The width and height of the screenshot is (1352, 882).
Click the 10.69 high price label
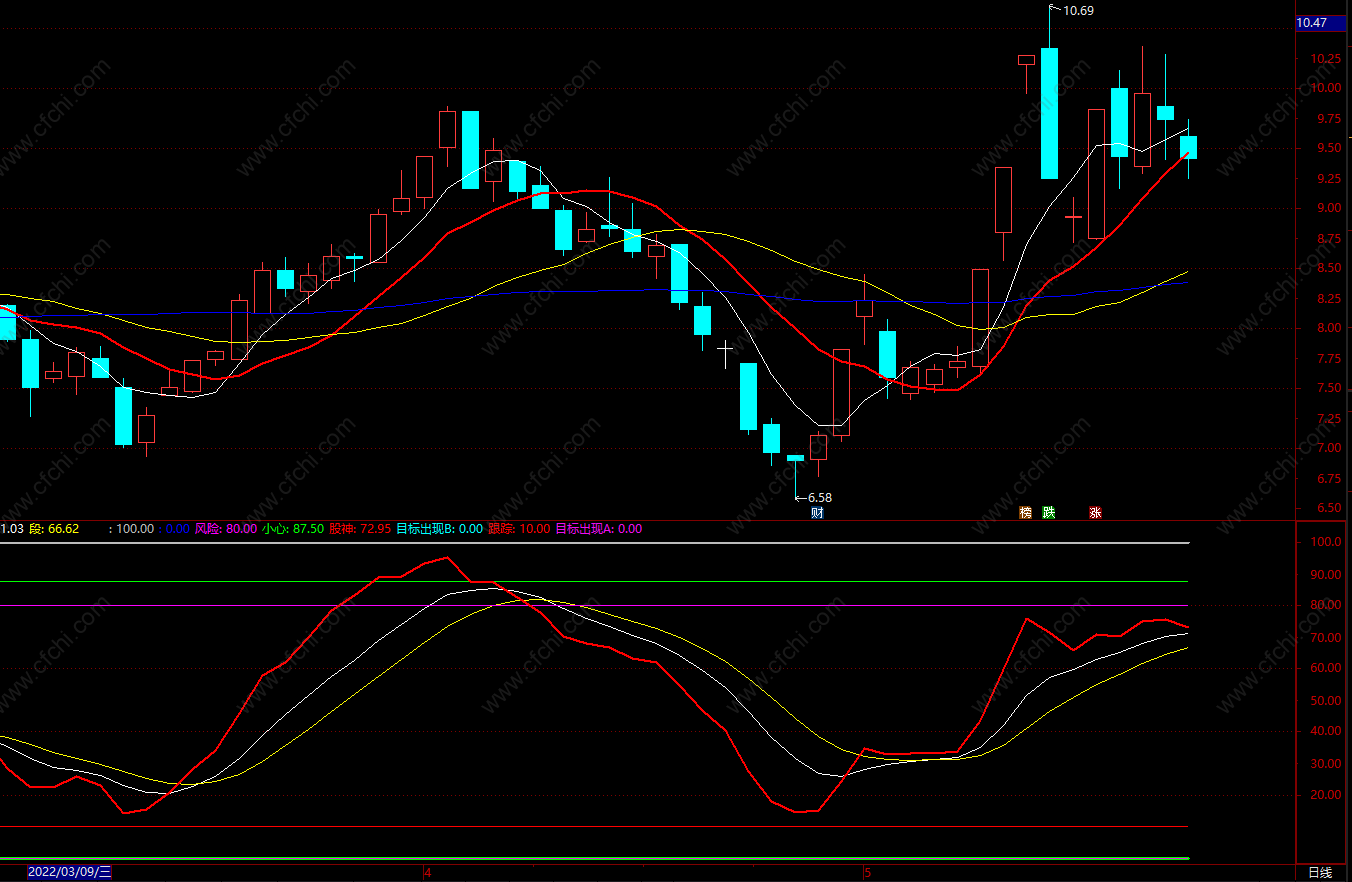(1078, 11)
